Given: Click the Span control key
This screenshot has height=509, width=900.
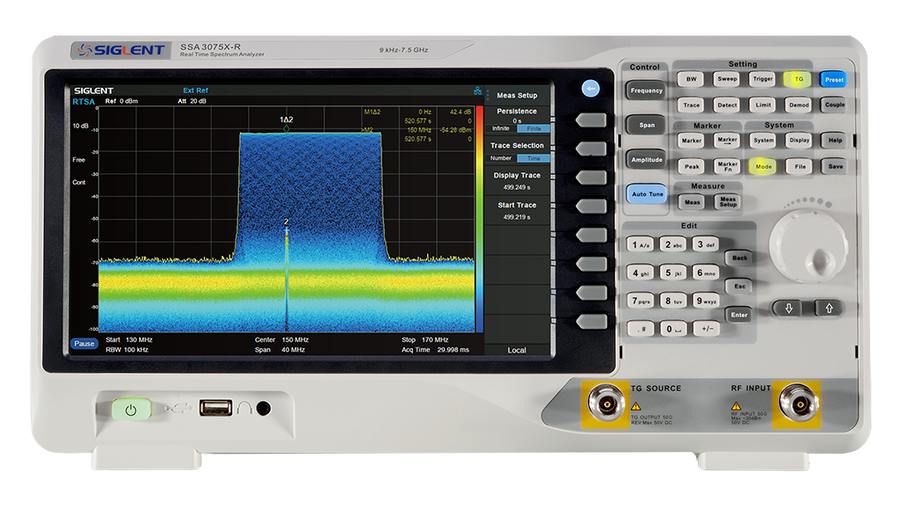Looking at the screenshot, I should point(646,125).
